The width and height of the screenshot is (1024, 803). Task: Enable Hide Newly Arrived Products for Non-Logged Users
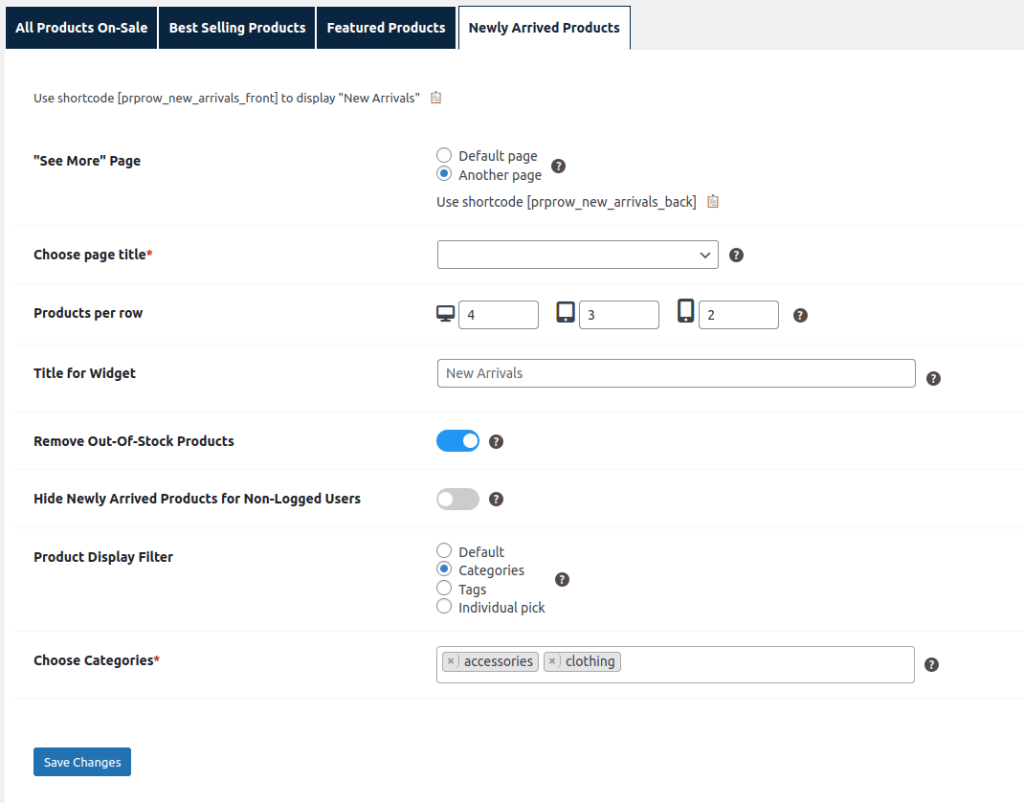click(x=458, y=499)
